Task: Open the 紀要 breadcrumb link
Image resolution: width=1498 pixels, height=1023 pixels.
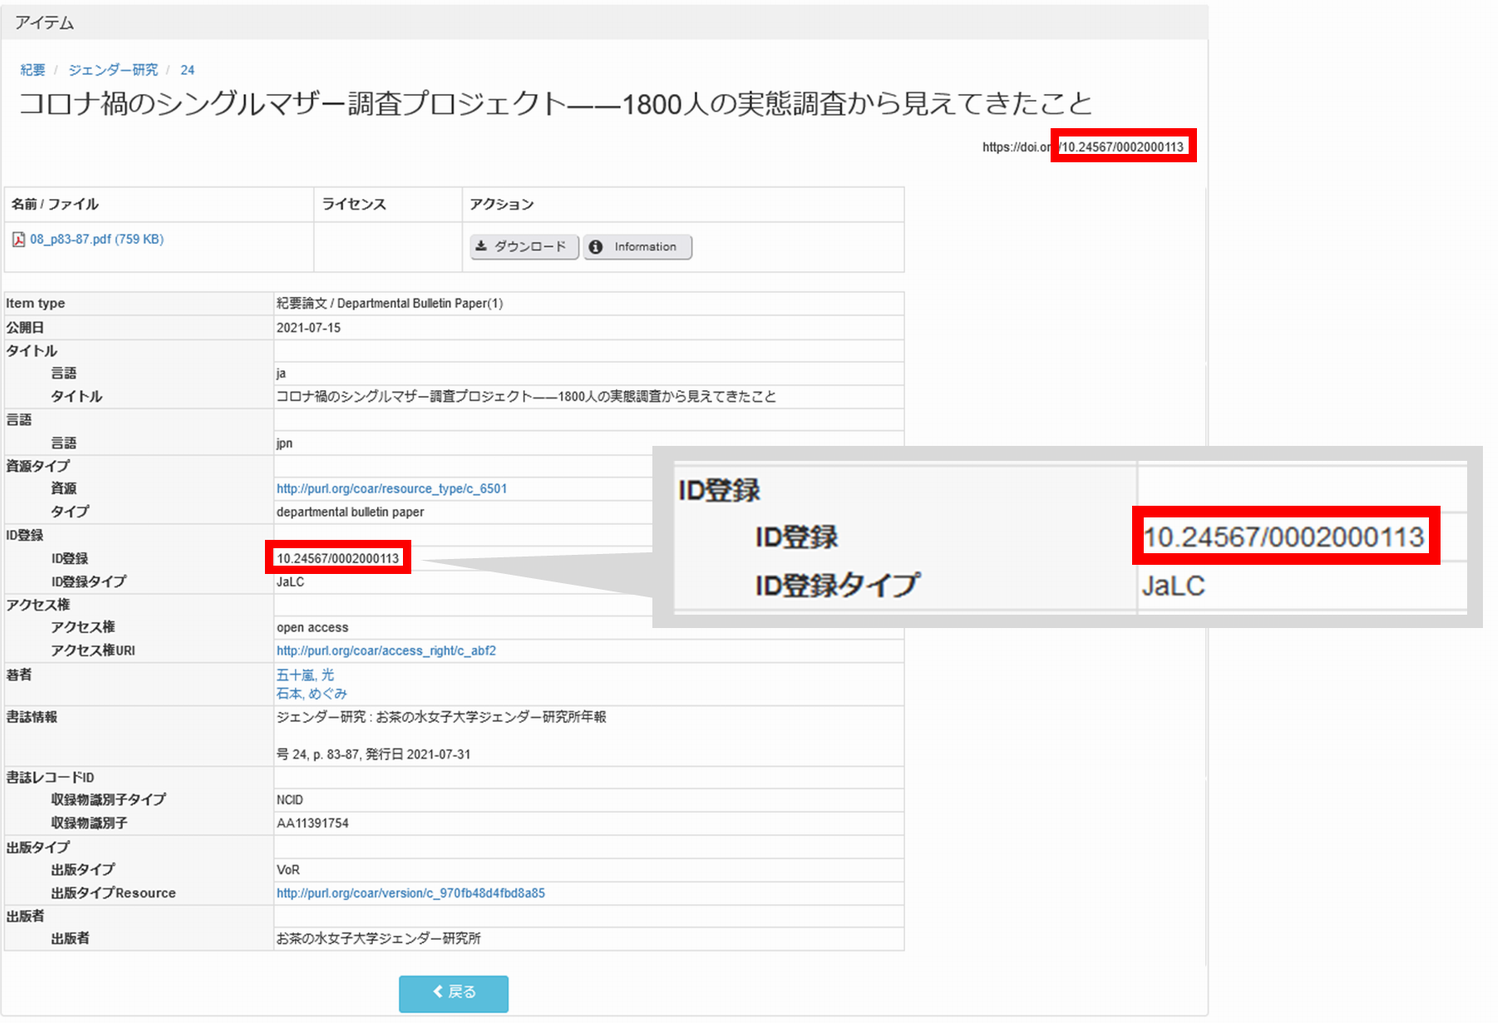Action: [33, 70]
